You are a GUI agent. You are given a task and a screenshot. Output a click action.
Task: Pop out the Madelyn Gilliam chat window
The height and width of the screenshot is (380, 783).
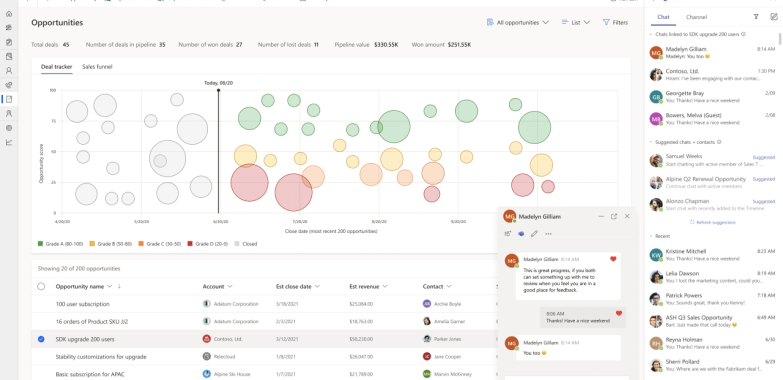click(614, 216)
